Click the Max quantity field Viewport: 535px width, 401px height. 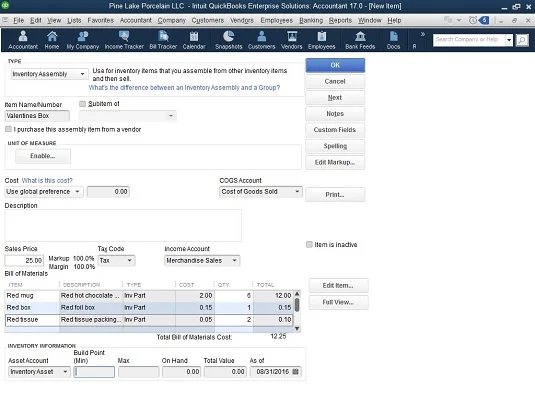tap(139, 372)
